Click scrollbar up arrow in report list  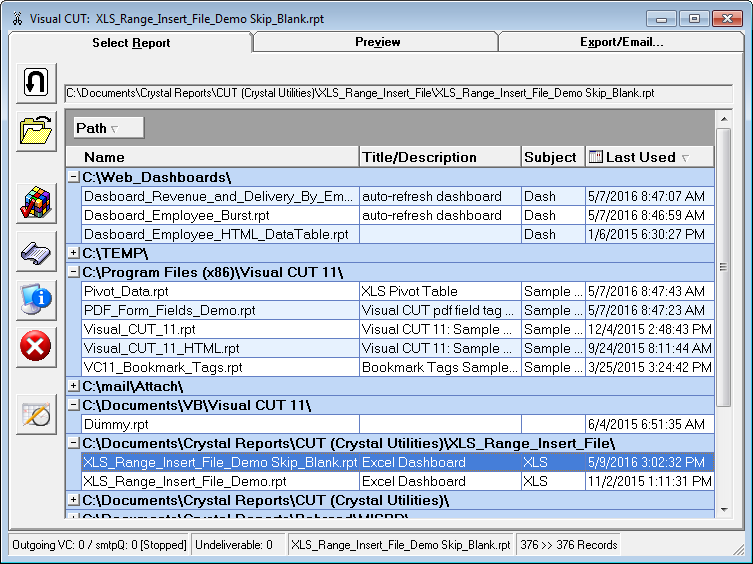tap(724, 119)
